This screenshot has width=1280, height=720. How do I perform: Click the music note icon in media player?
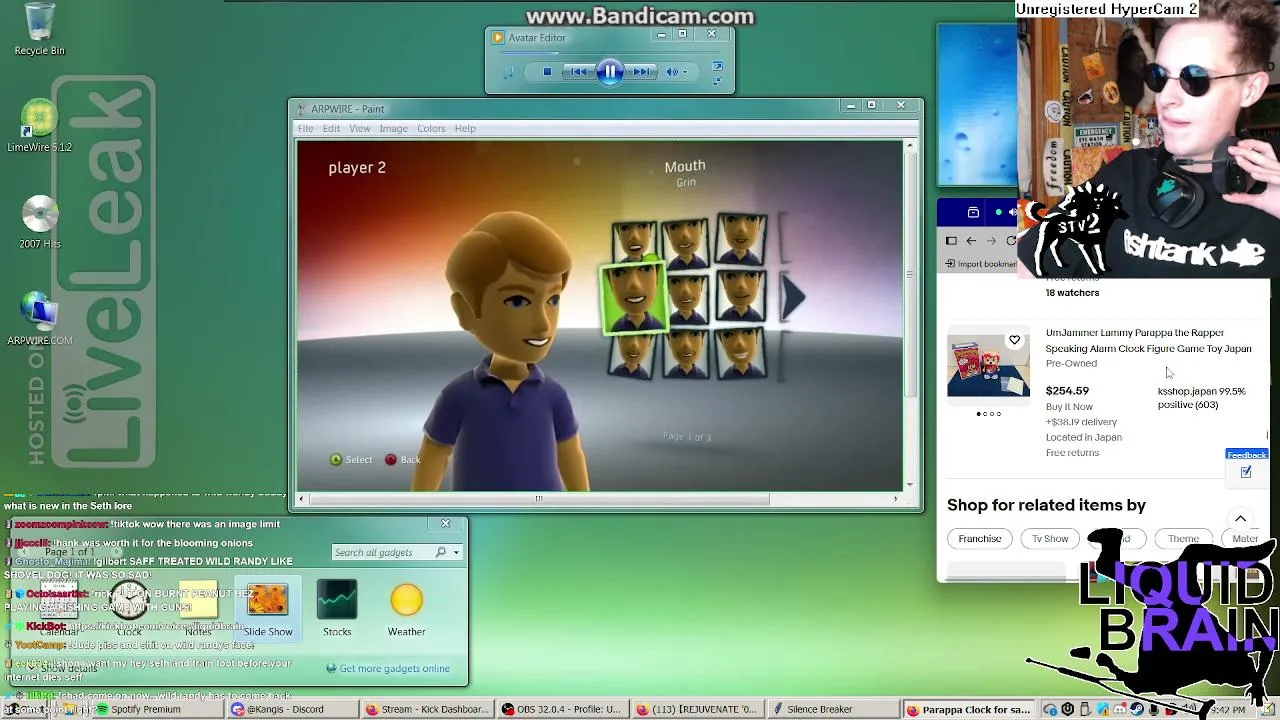point(509,72)
